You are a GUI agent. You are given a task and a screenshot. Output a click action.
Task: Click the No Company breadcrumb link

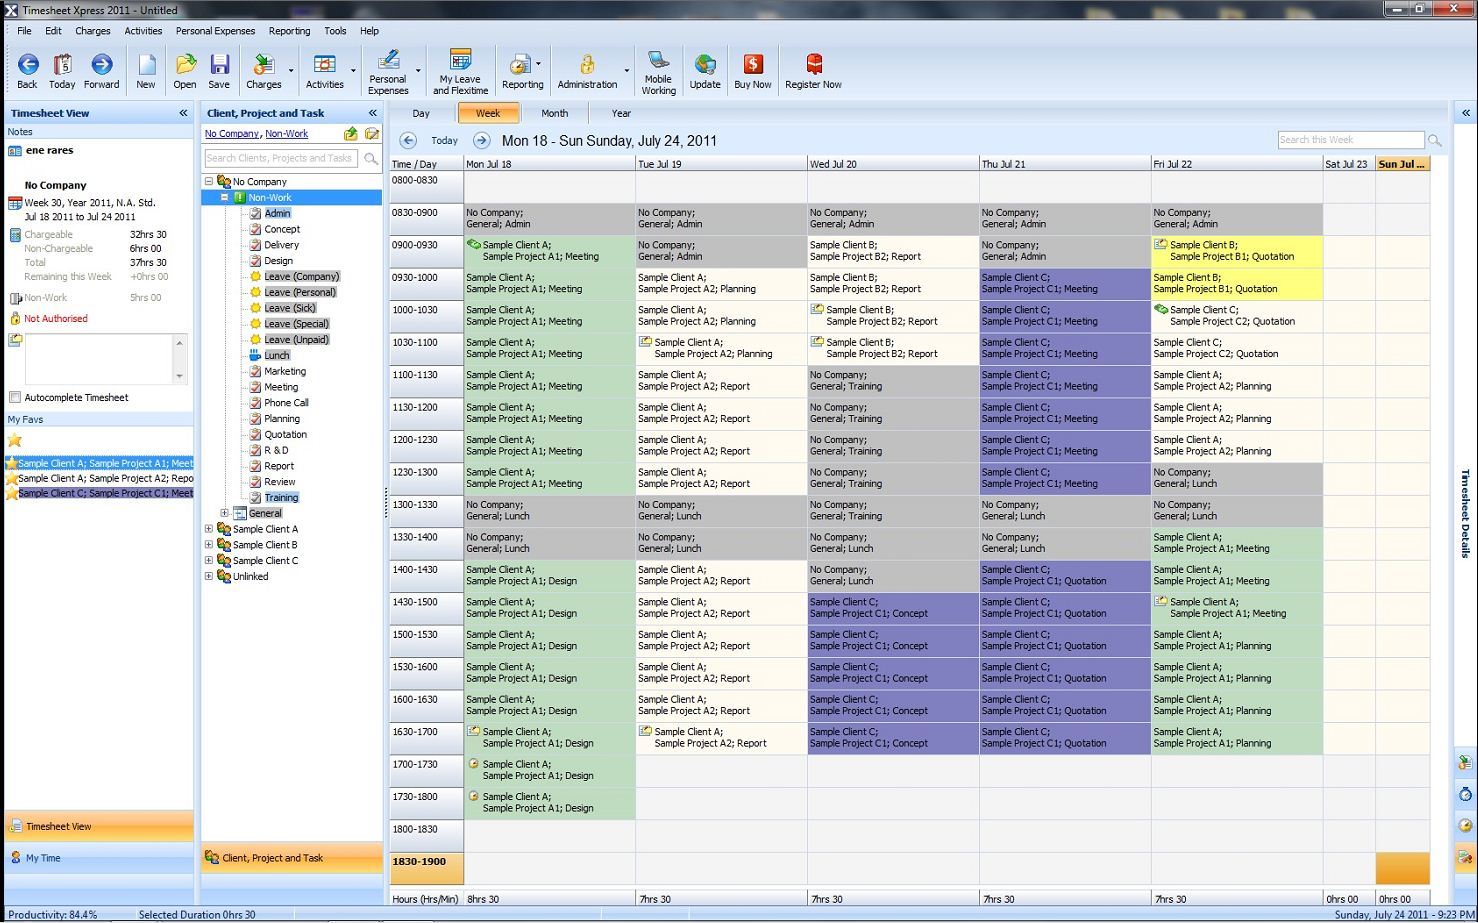pyautogui.click(x=232, y=134)
